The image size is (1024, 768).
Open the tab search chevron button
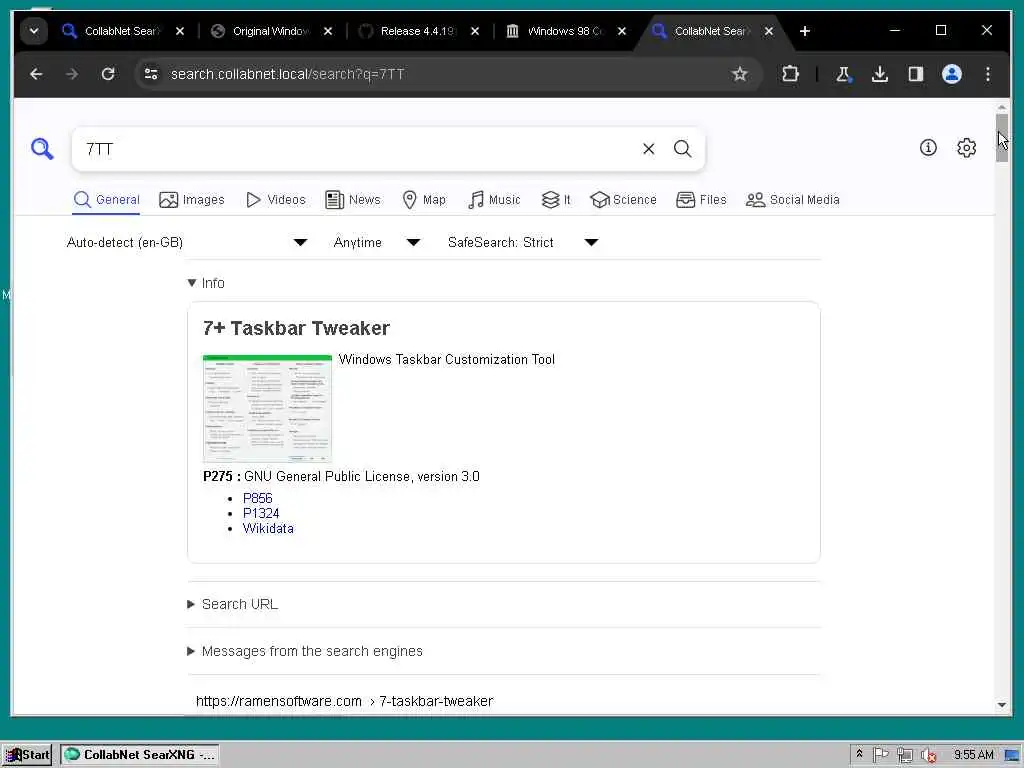(34, 31)
